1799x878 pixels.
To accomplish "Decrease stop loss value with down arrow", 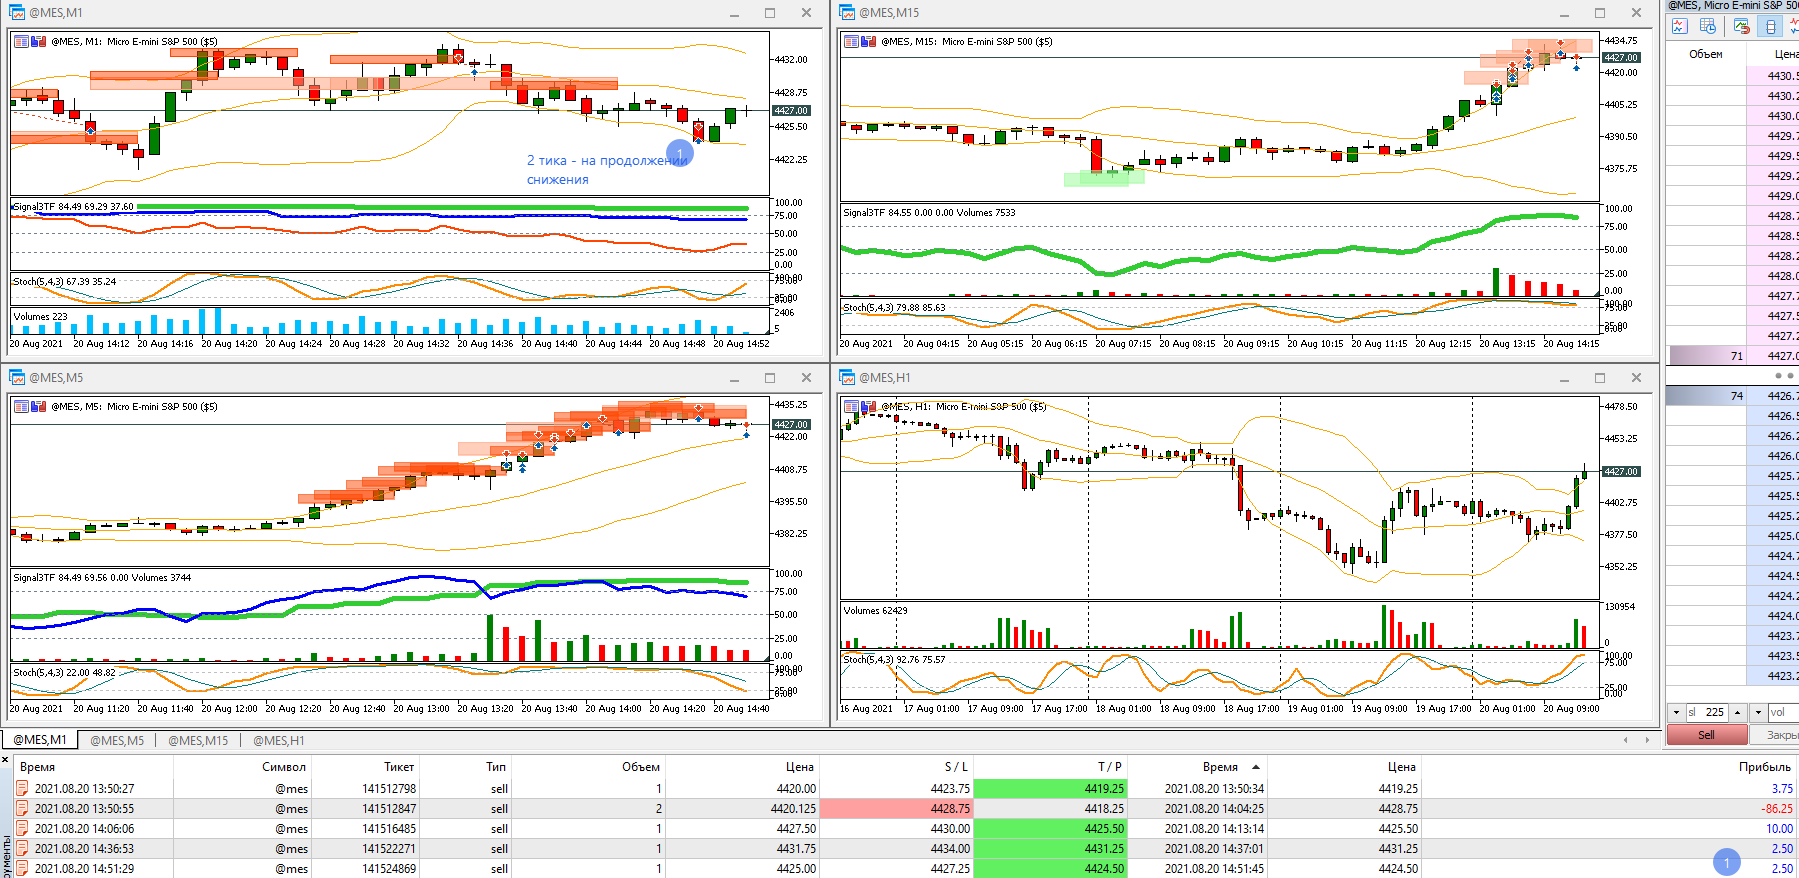I will [1676, 712].
